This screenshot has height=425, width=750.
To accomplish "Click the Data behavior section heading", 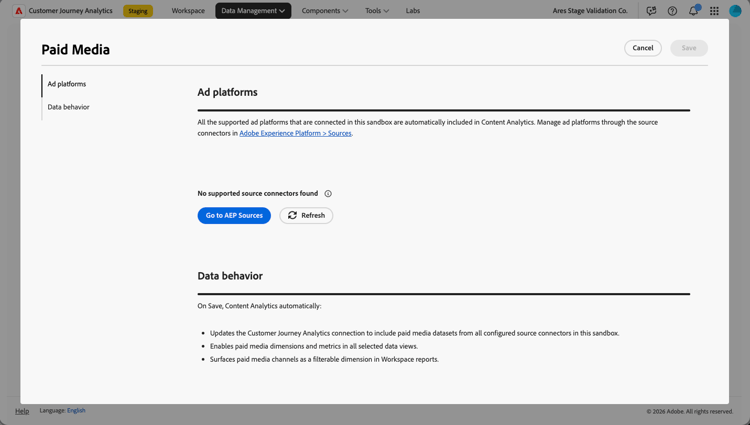I will coord(230,276).
